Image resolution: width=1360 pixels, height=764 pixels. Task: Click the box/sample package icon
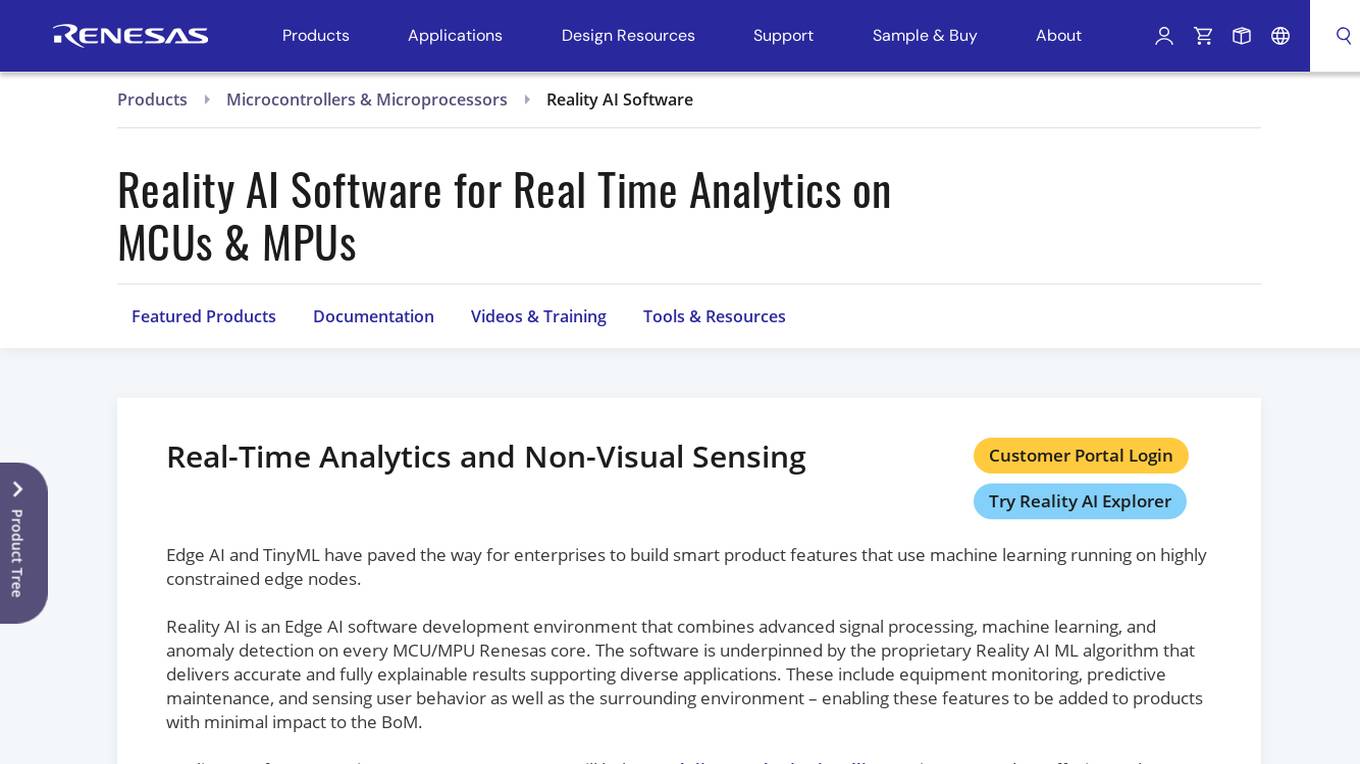[1242, 36]
